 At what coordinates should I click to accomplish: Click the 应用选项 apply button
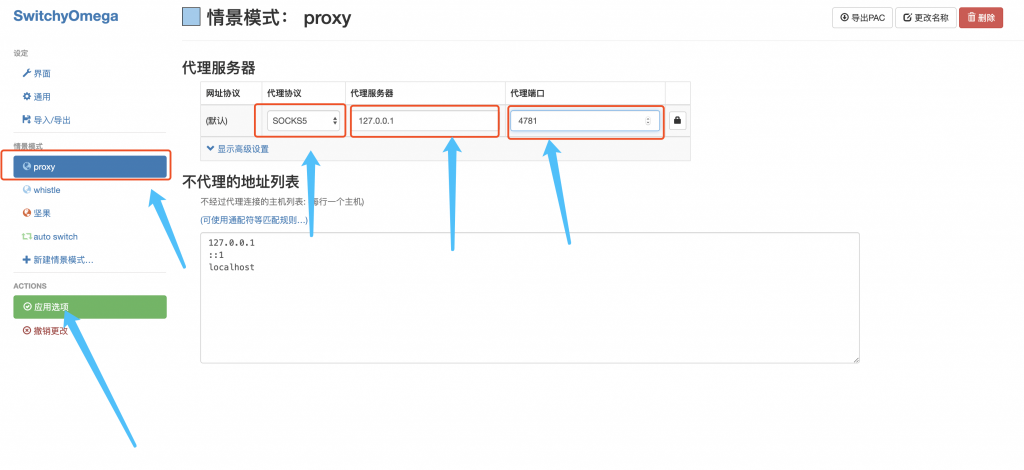tap(90, 307)
